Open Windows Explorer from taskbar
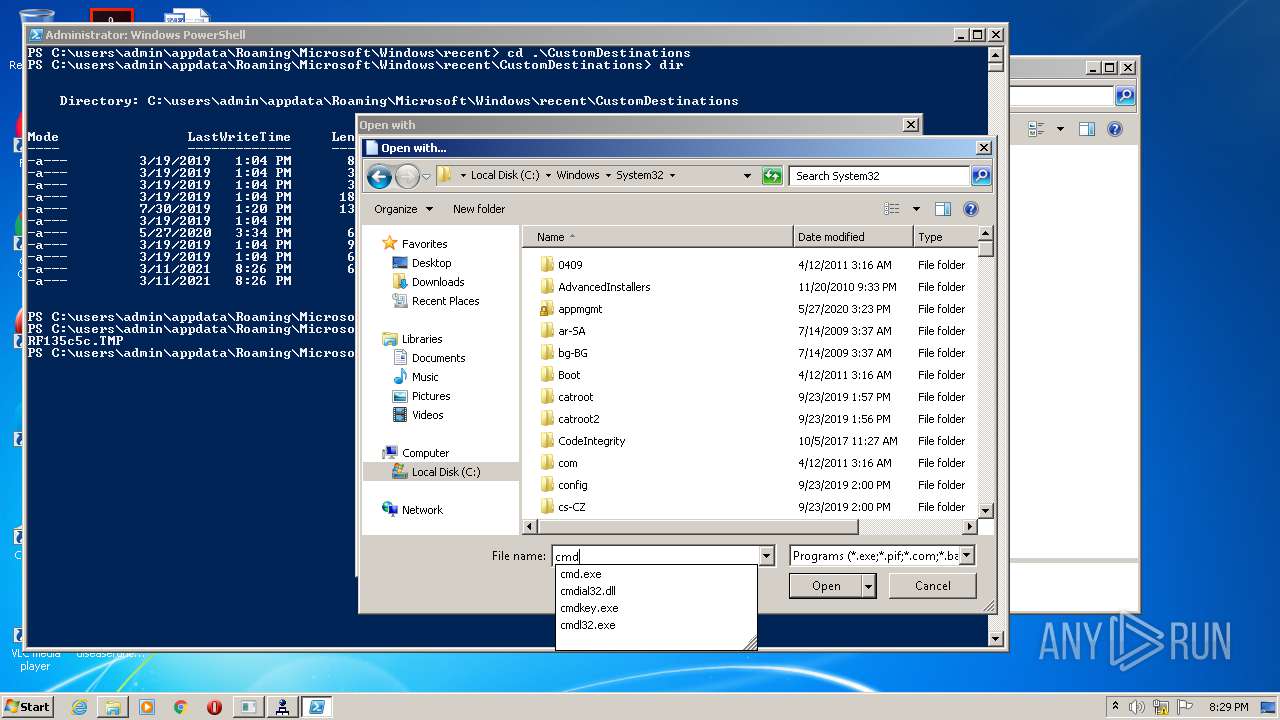1280x720 pixels. [x=113, y=707]
